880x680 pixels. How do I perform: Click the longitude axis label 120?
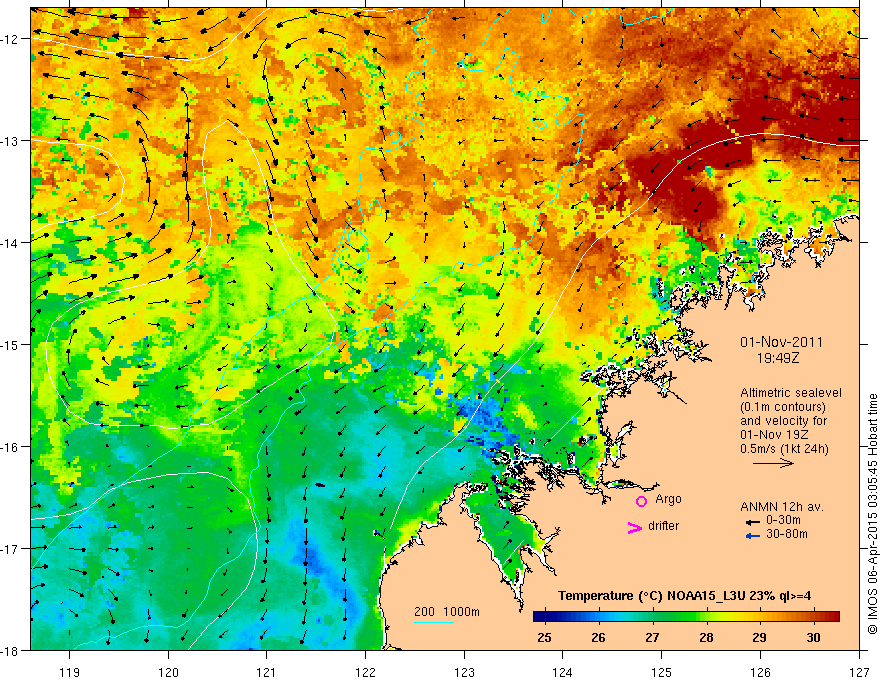pos(168,672)
